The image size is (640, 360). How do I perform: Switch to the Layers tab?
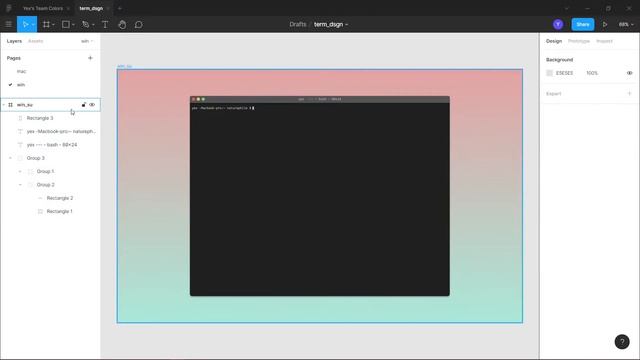14,41
